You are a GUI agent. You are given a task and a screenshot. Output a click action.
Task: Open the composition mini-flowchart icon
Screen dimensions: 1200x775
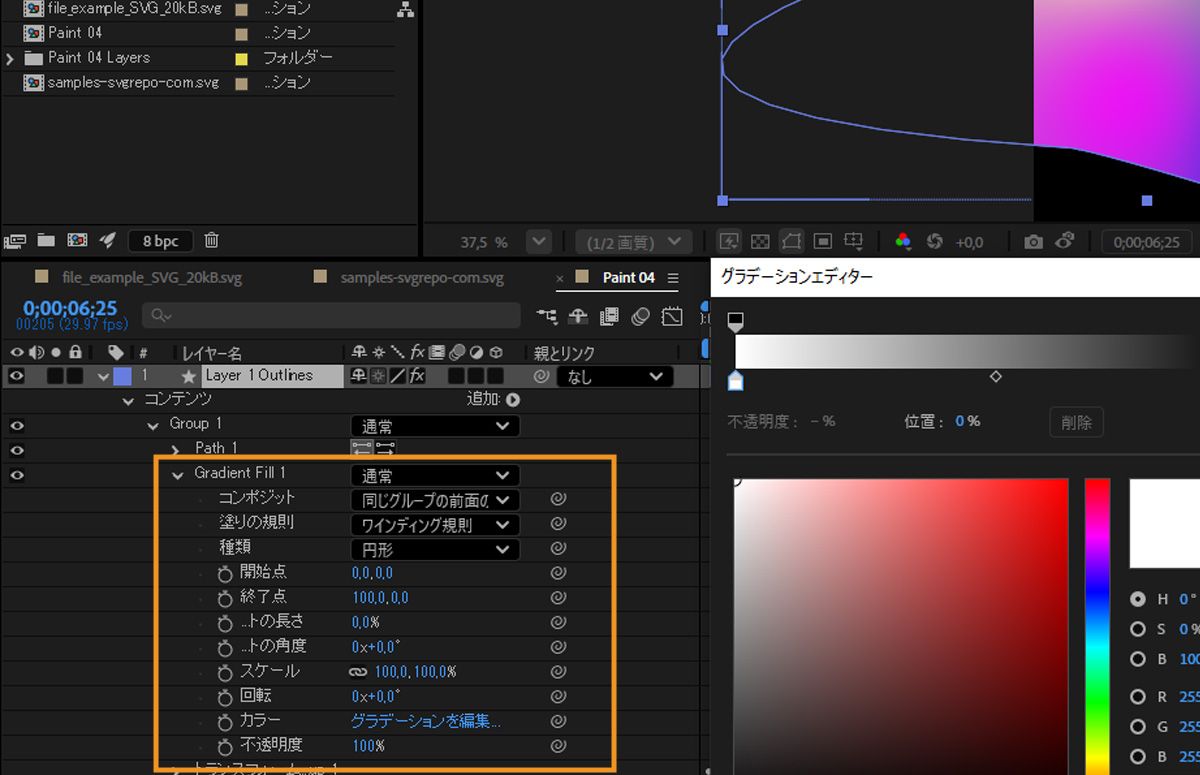(547, 316)
